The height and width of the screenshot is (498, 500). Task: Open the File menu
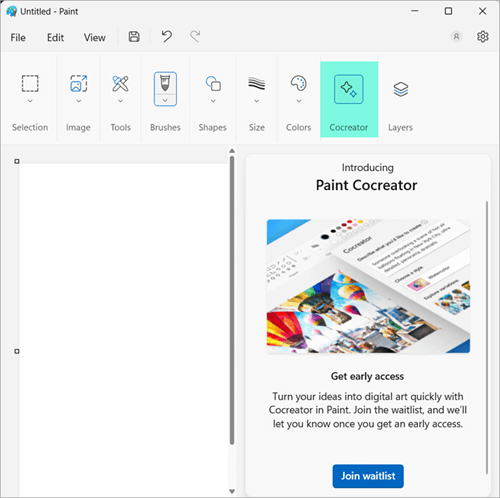[18, 38]
